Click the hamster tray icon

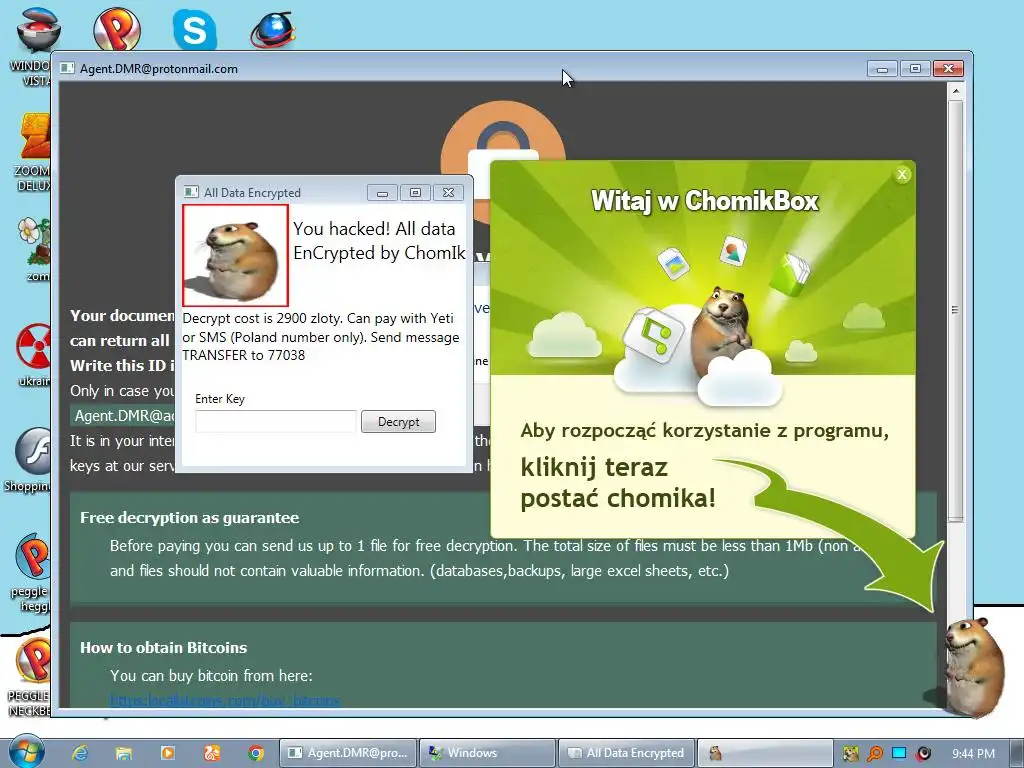pyautogui.click(x=850, y=754)
